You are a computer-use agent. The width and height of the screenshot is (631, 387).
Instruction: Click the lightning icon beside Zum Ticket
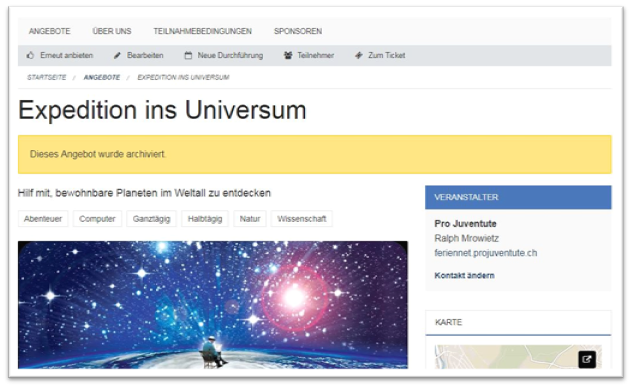(359, 56)
